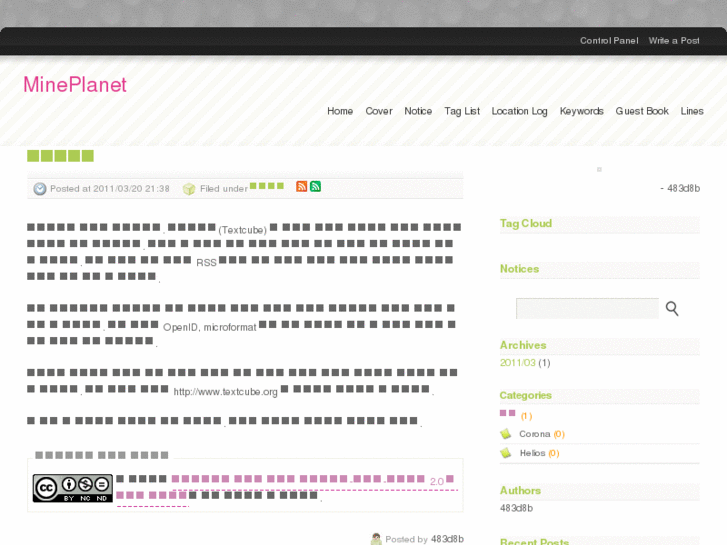Open the Helios category link
This screenshot has height=545, width=727.
click(x=532, y=453)
